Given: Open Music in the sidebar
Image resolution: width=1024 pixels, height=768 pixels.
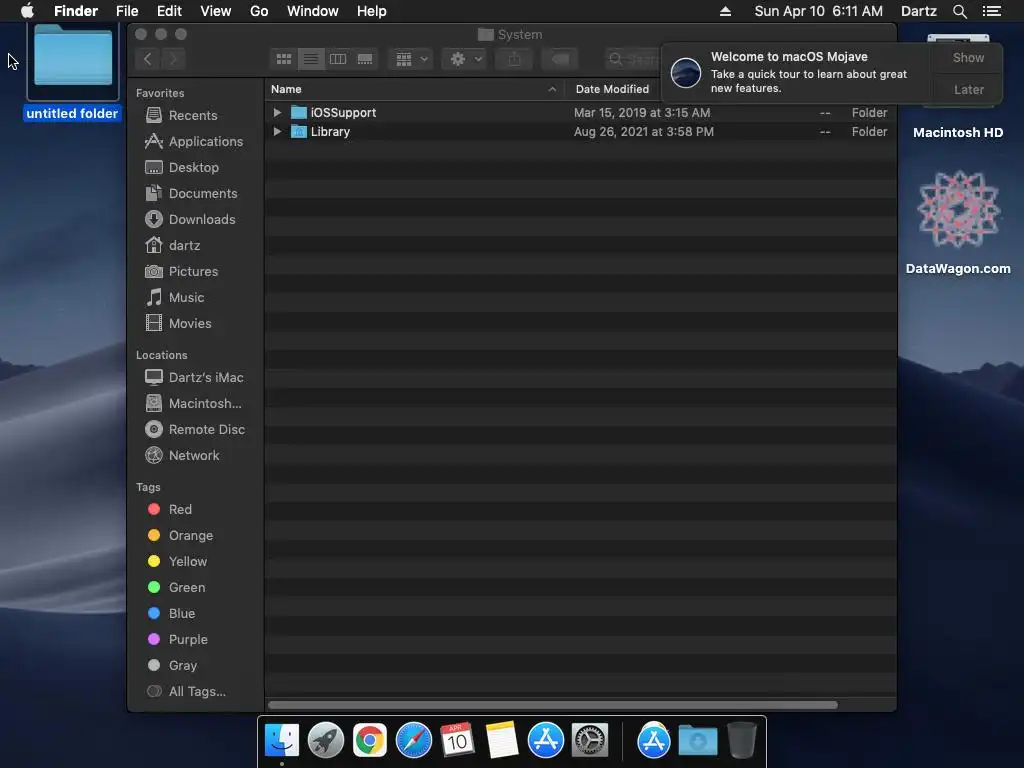Looking at the screenshot, I should coord(186,297).
